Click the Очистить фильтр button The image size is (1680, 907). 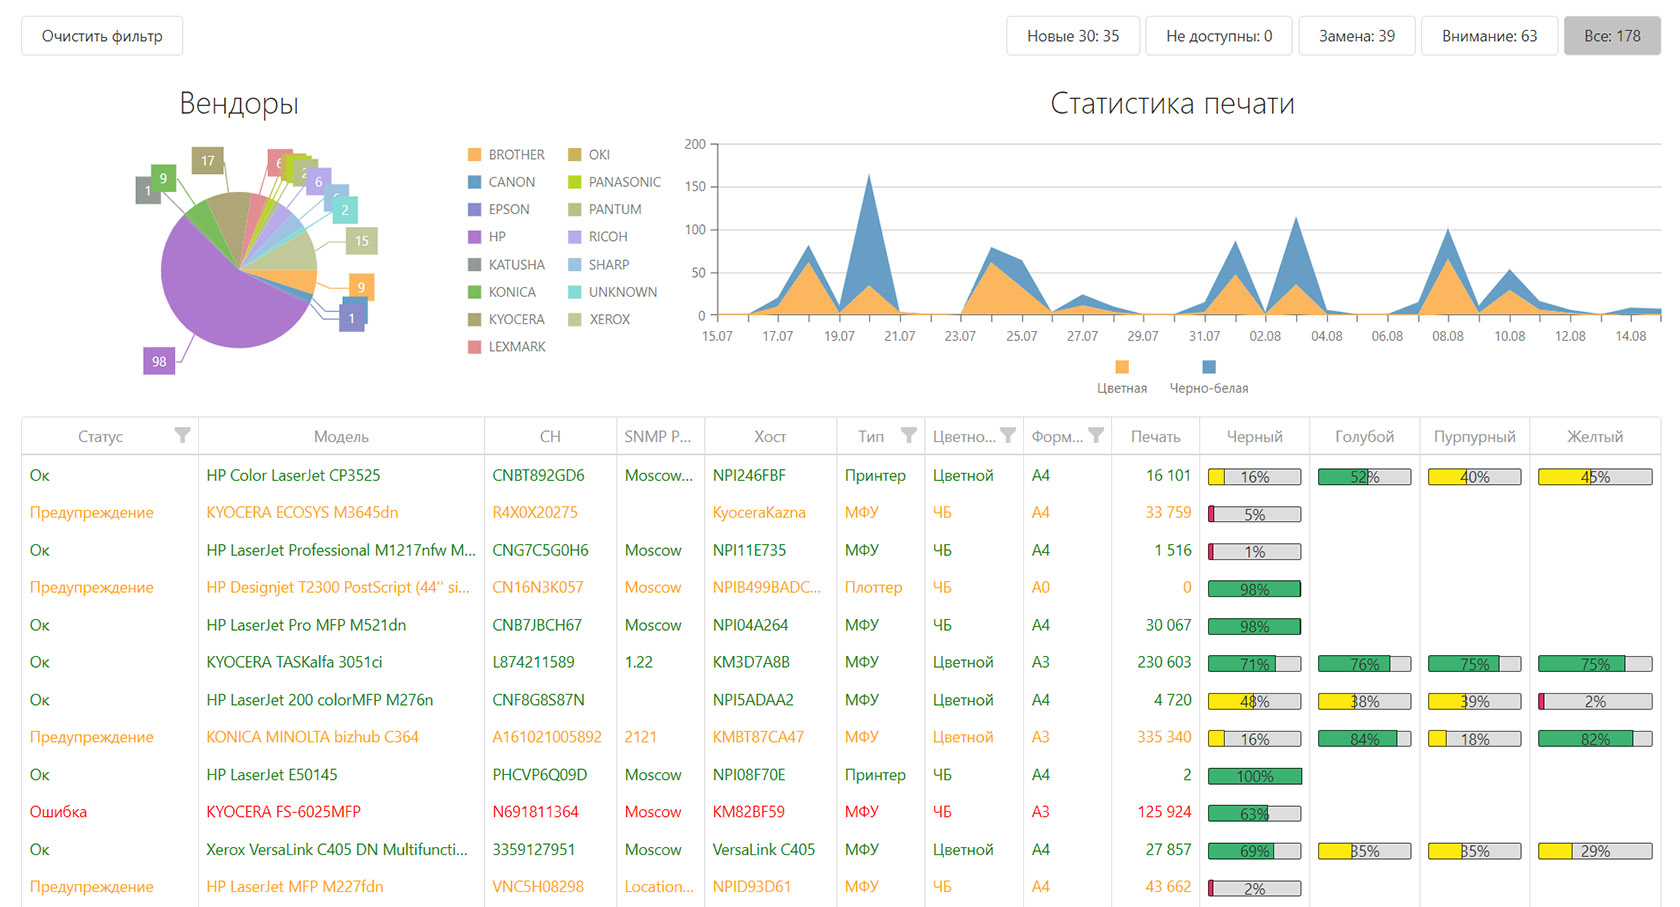click(x=102, y=36)
